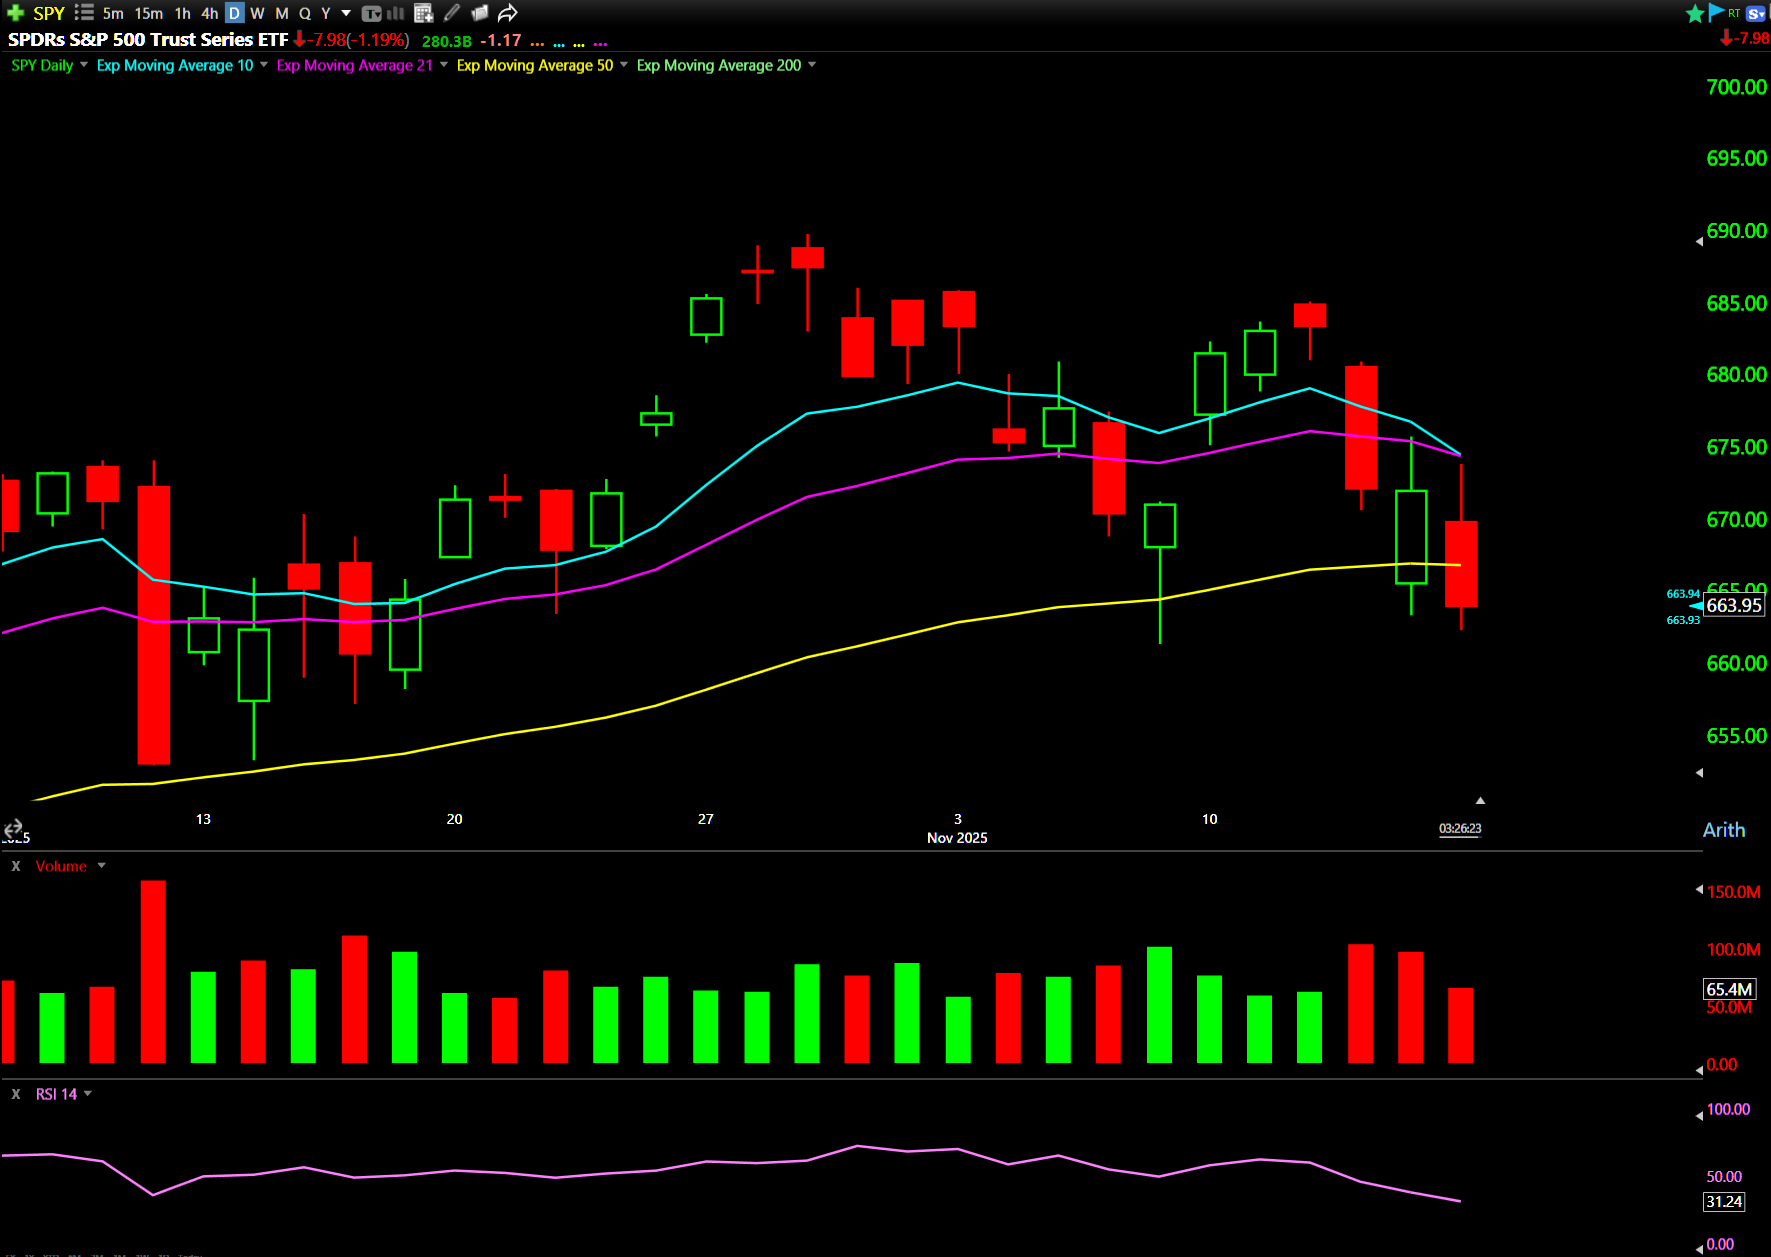
Task: Click the SPY ticker symbol button
Action: [x=48, y=13]
